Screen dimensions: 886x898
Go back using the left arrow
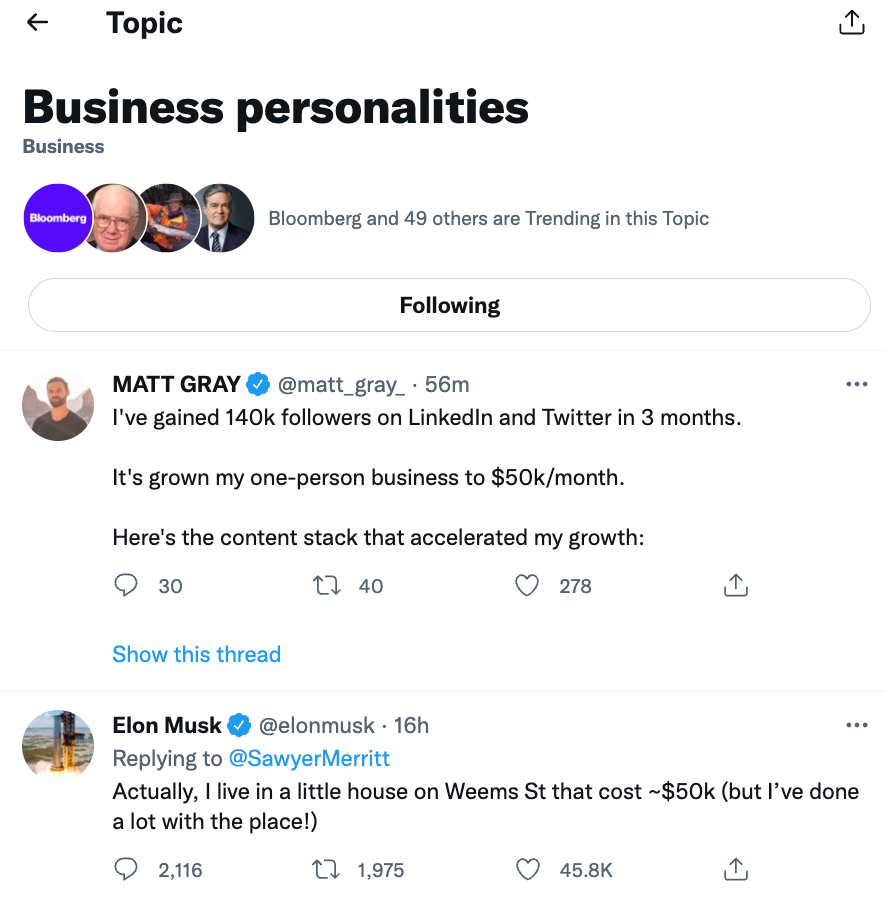(38, 22)
